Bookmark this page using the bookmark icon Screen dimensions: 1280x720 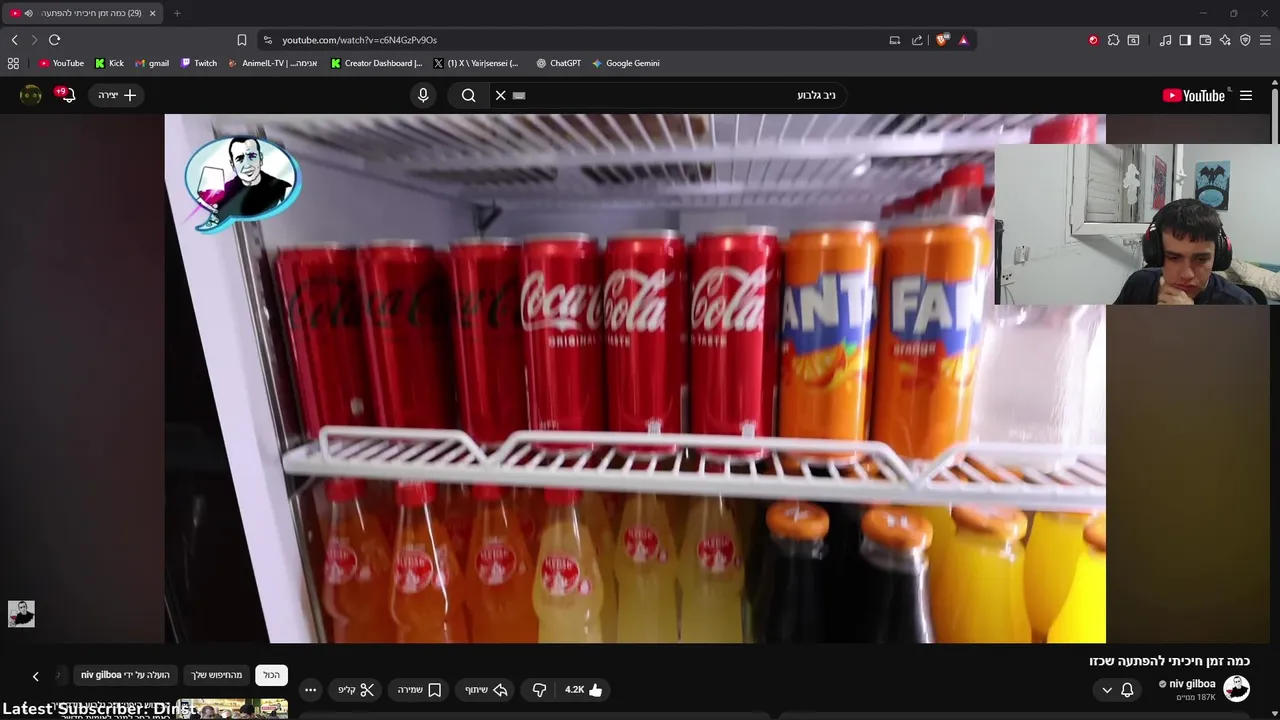pos(242,40)
